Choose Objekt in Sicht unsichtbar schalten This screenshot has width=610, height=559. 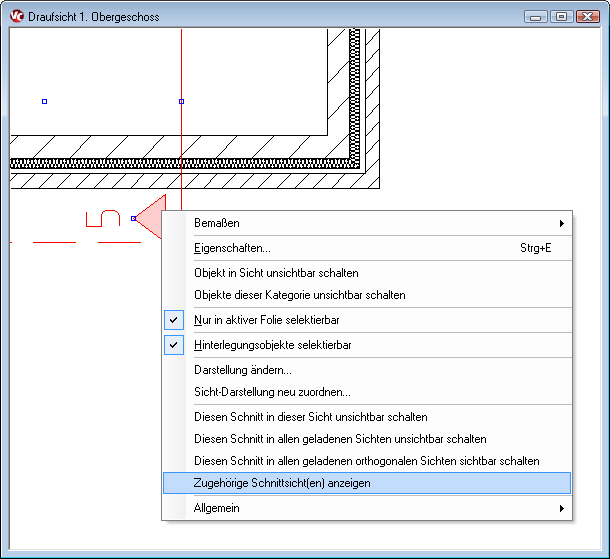367,273
